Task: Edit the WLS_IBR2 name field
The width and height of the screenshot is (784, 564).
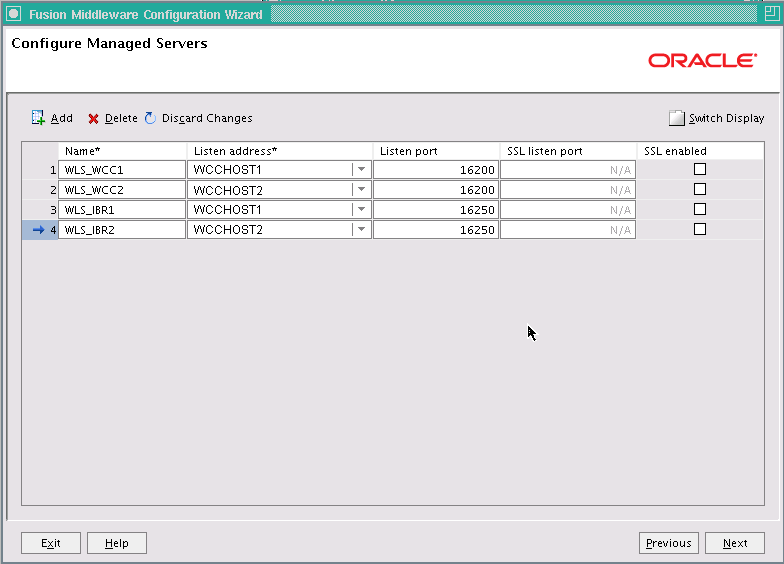Action: tap(122, 230)
